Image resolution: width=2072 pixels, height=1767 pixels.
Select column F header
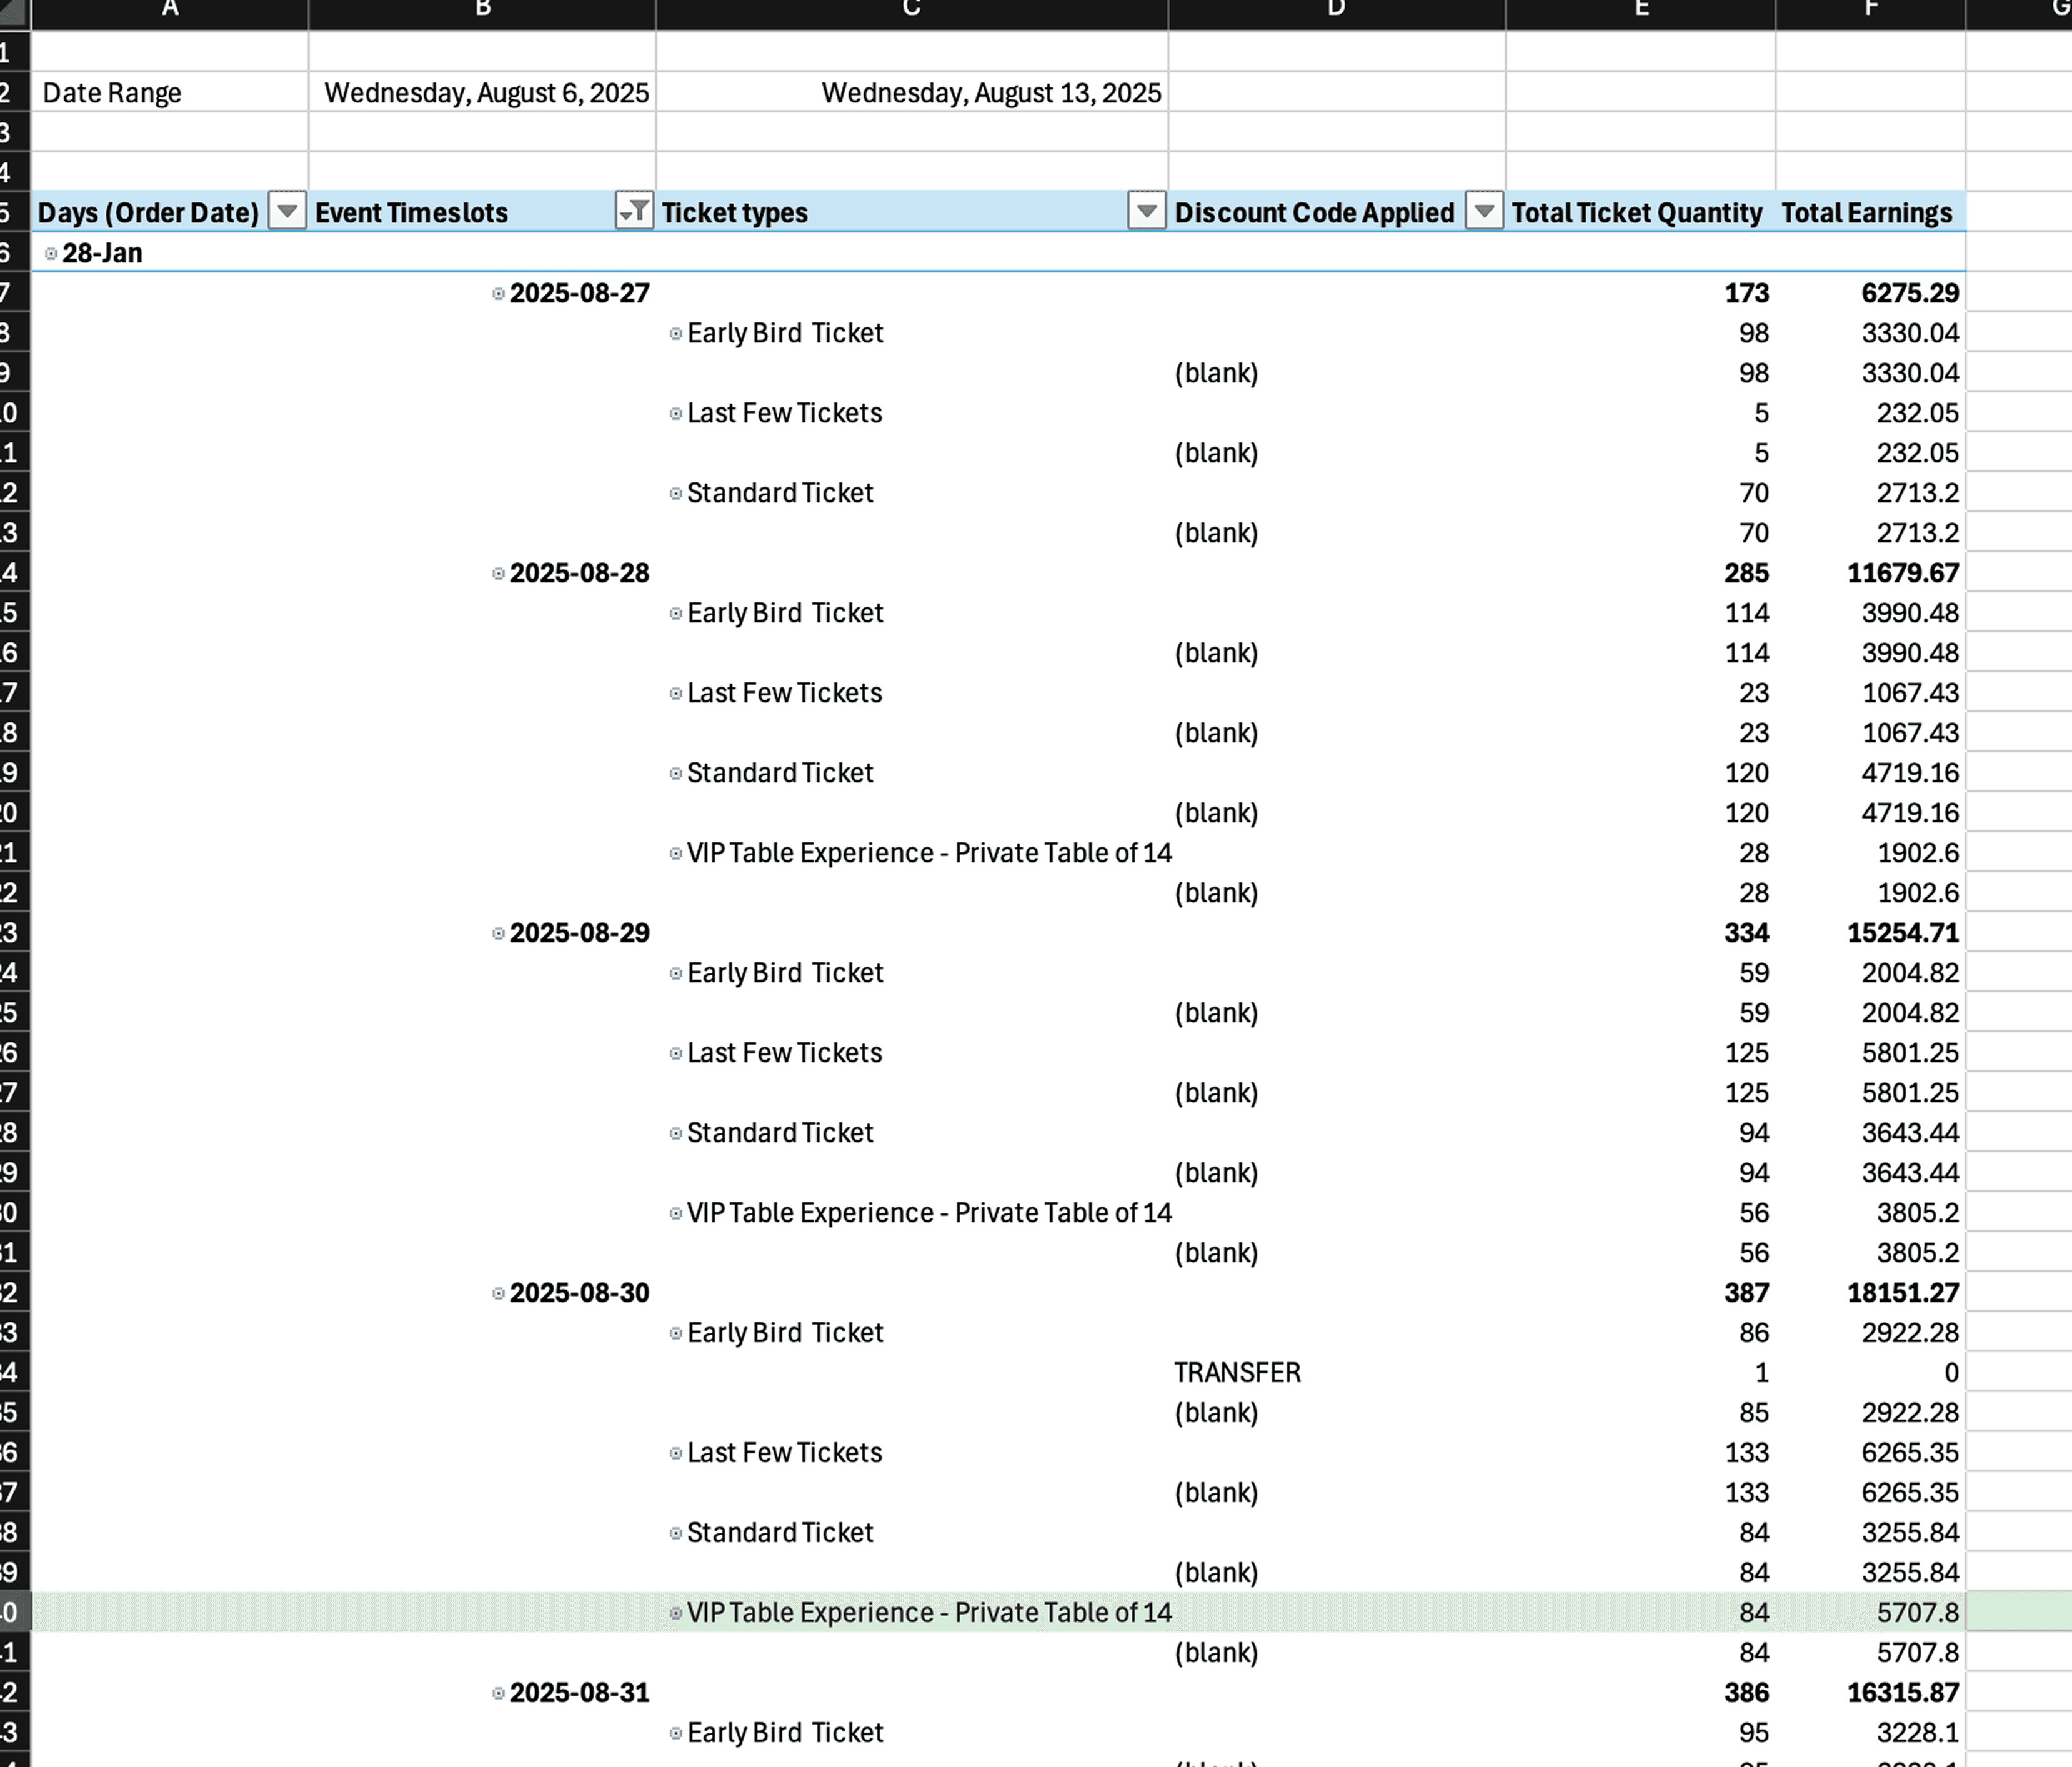pyautogui.click(x=1870, y=10)
